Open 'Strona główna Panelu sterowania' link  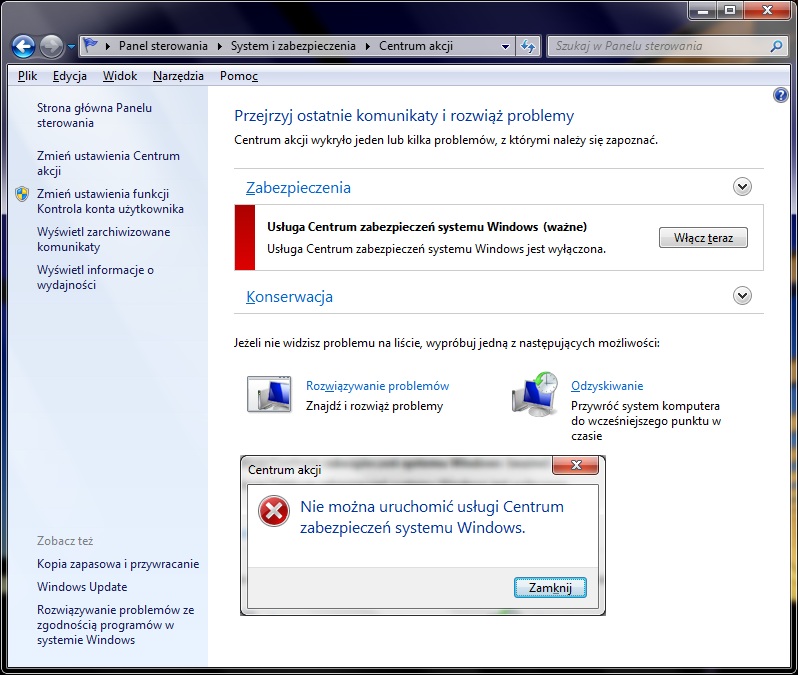[94, 115]
